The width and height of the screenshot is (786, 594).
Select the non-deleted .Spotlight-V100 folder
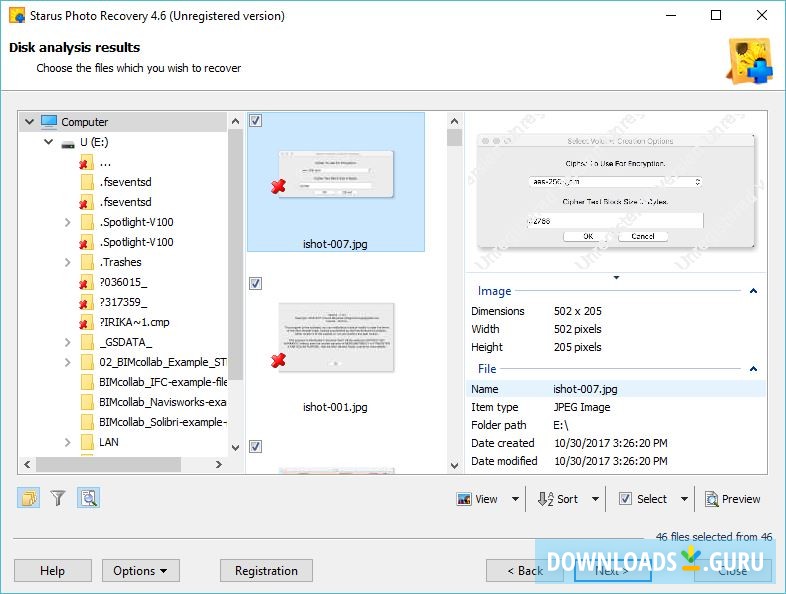[136, 222]
